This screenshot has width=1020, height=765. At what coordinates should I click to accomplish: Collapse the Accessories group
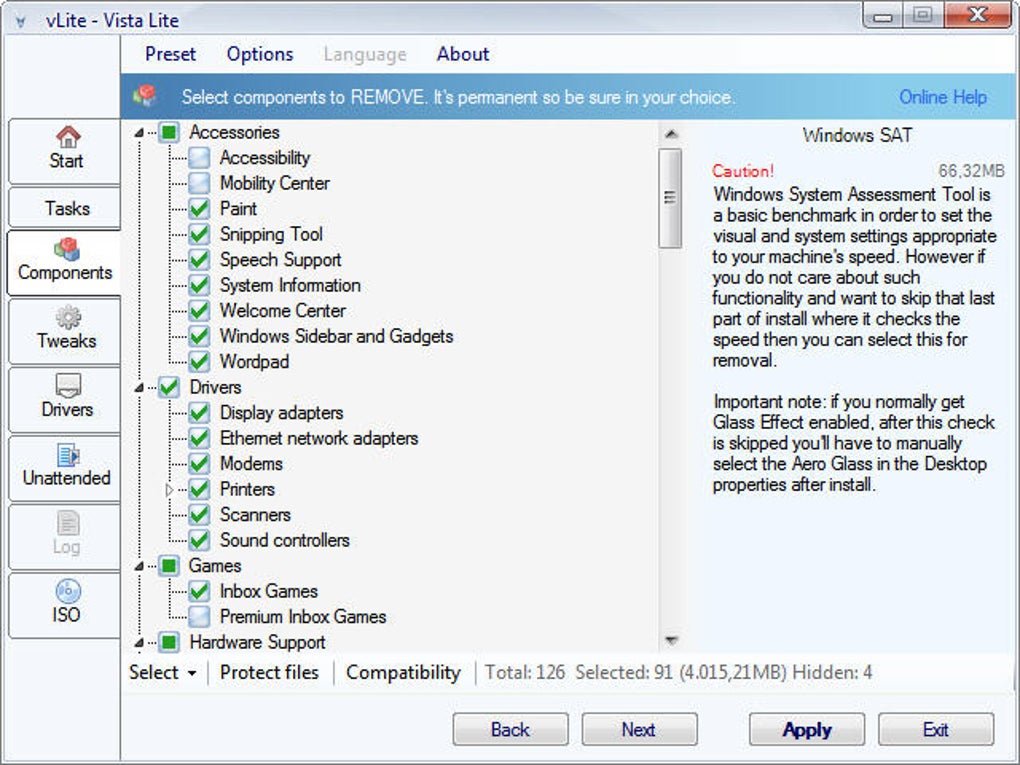point(139,133)
